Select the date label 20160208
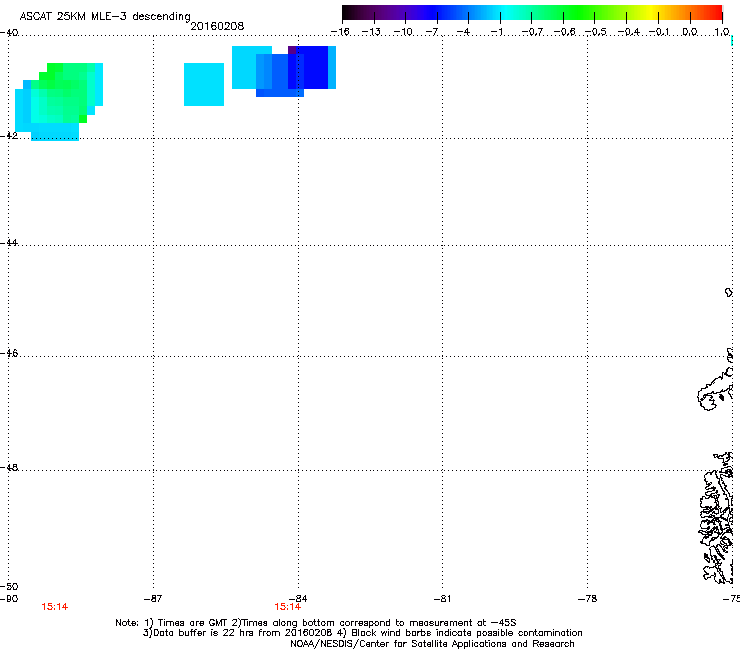This screenshot has height=650, width=740. coord(217,26)
